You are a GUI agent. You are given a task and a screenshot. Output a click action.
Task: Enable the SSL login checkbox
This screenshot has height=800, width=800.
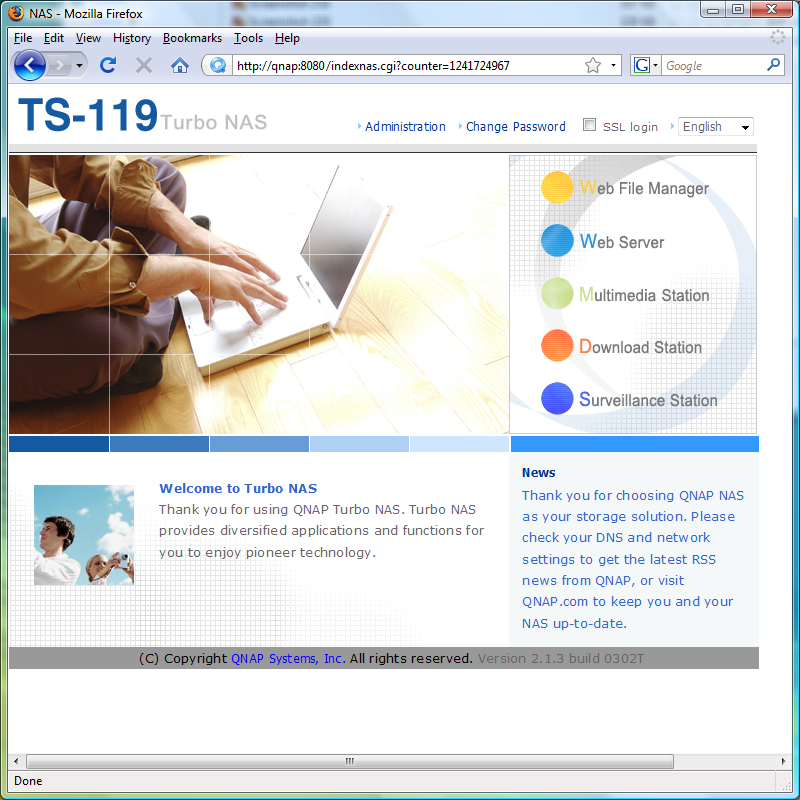(x=589, y=124)
